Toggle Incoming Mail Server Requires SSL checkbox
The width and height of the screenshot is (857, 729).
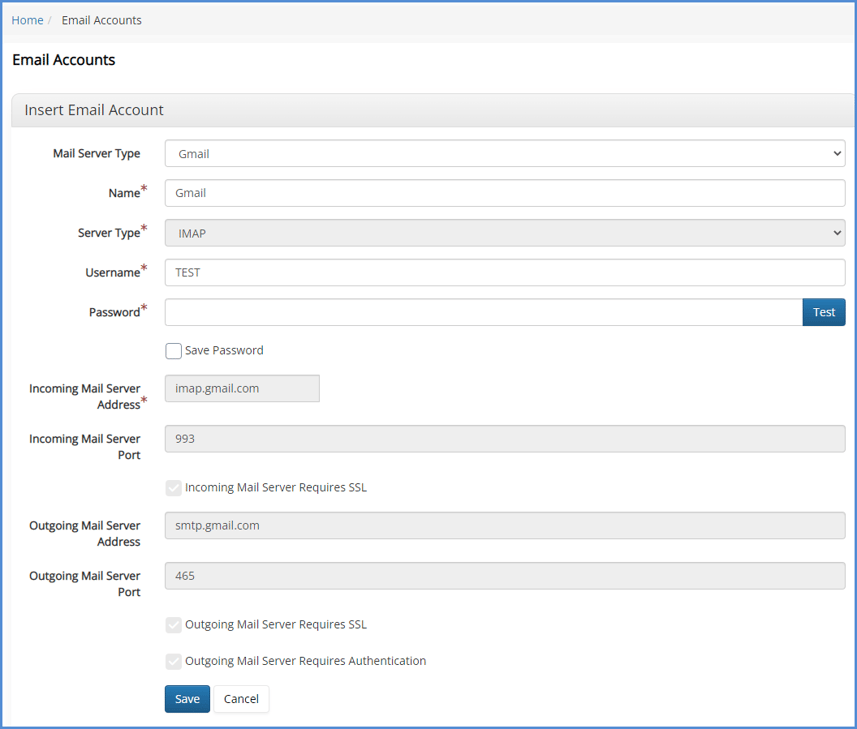[174, 488]
